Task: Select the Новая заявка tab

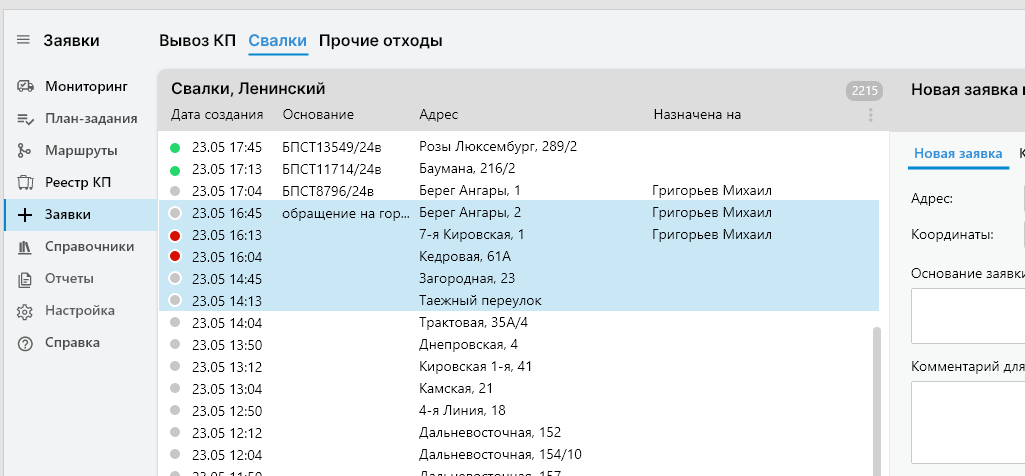Action: 957,153
